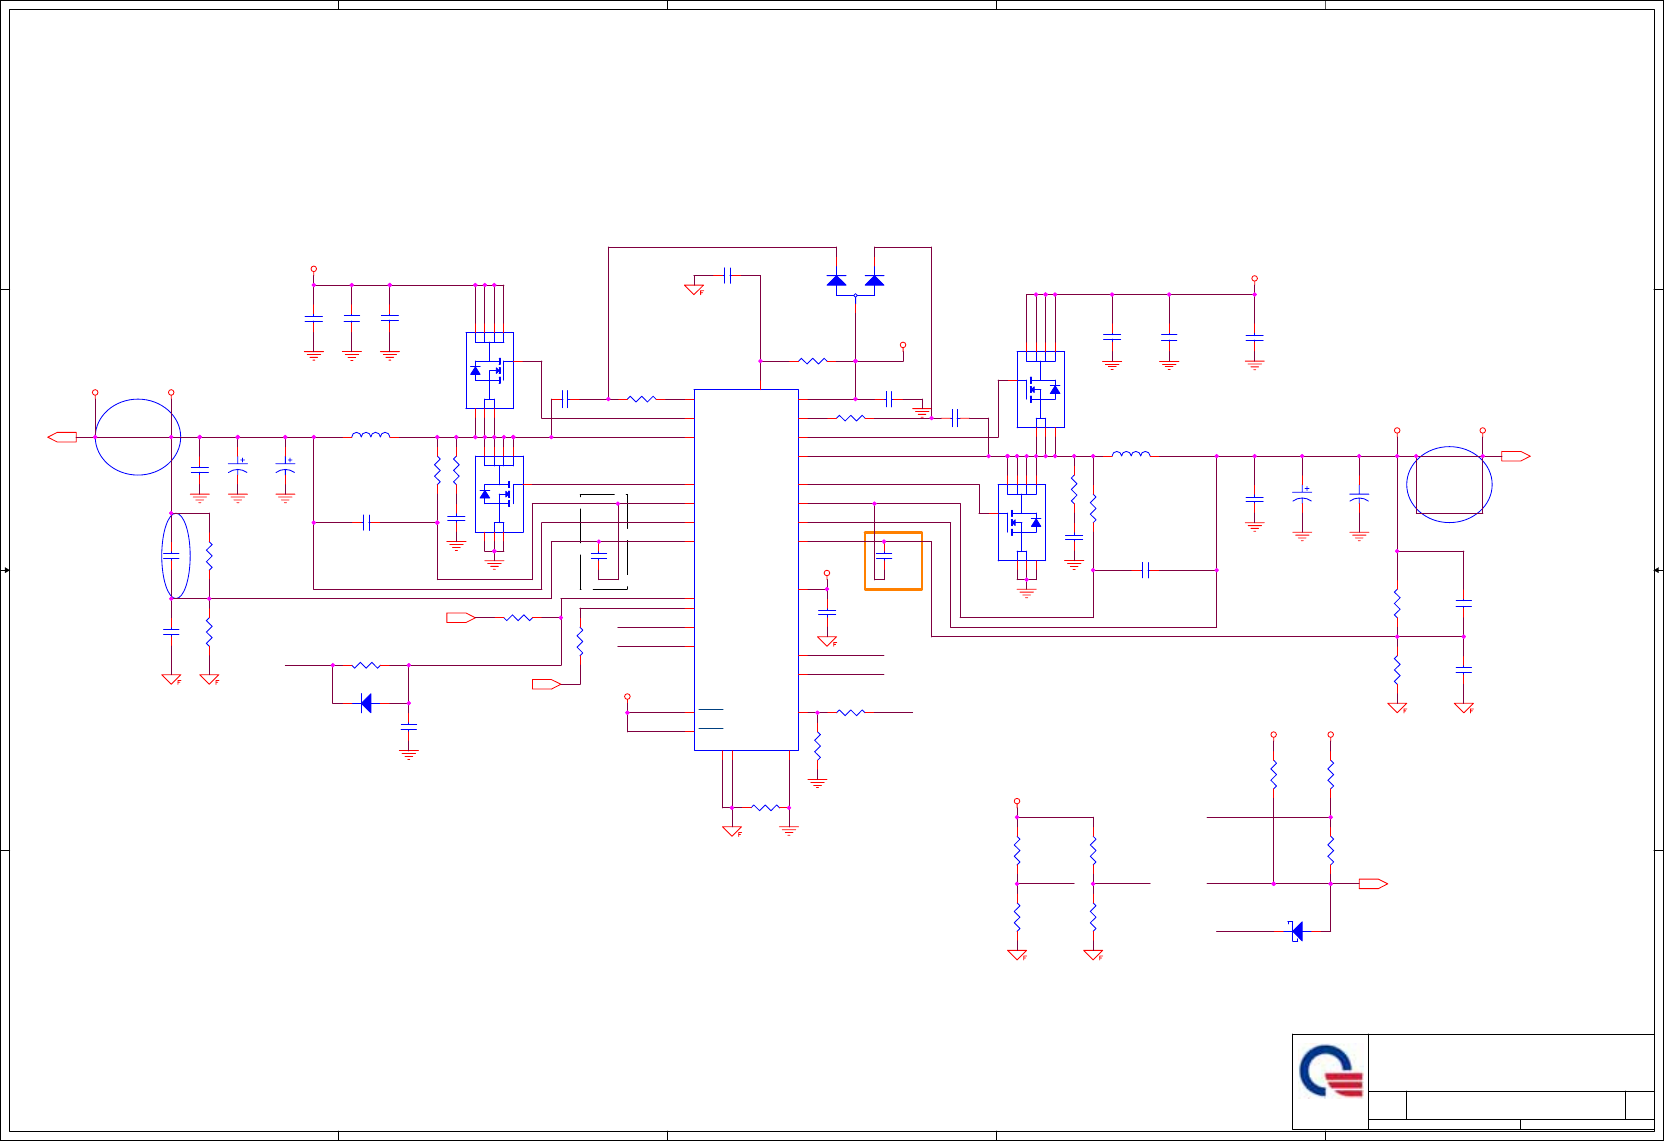Select the top capacitor beside the red ground triangle
The image size is (1664, 1141).
[728, 275]
